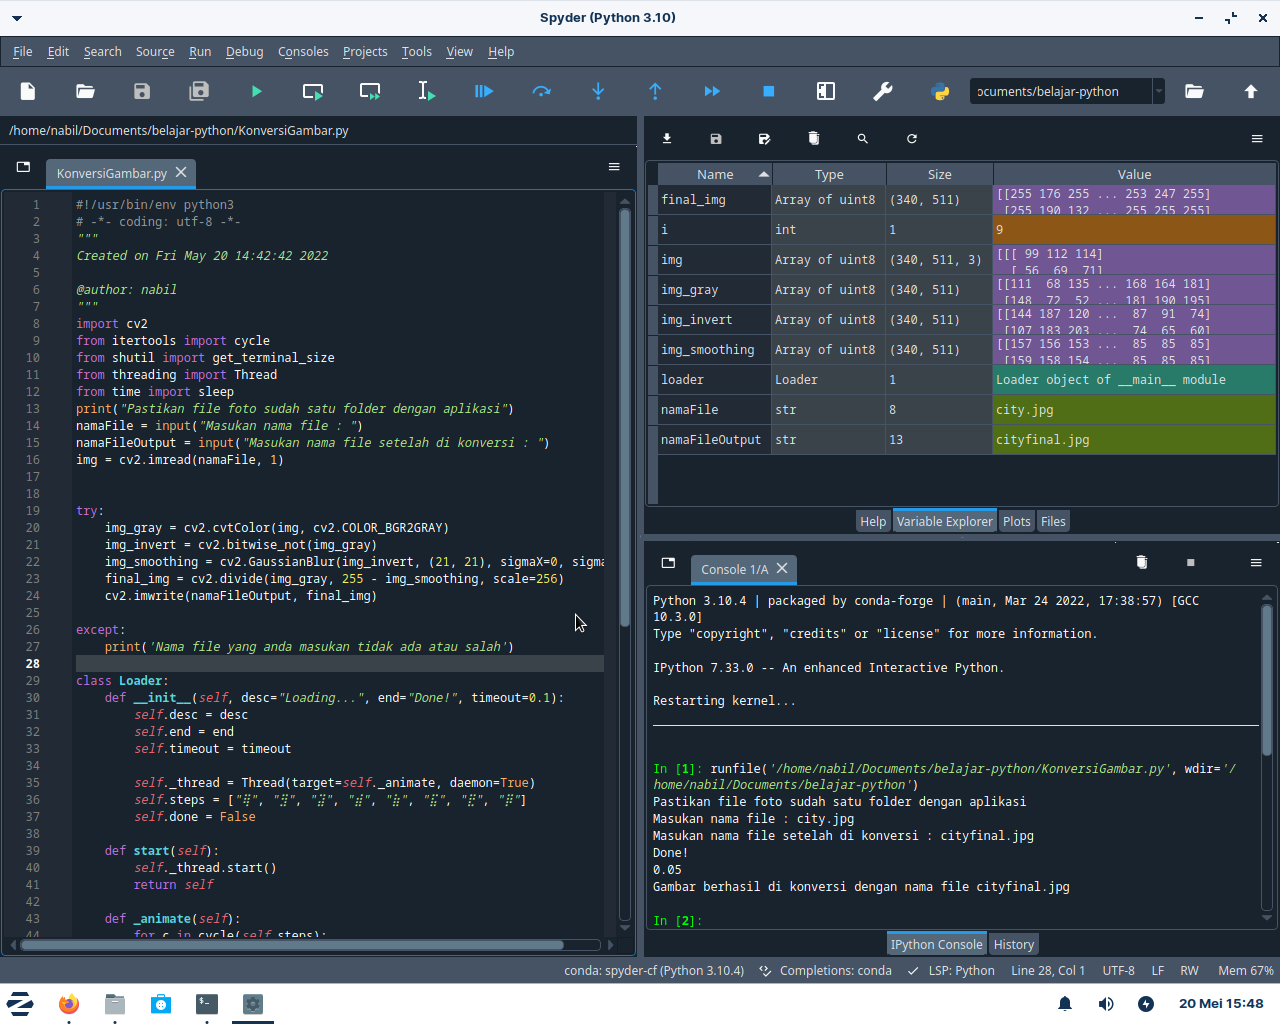Switch to the Plots tab
The image size is (1280, 1024).
point(1016,520)
